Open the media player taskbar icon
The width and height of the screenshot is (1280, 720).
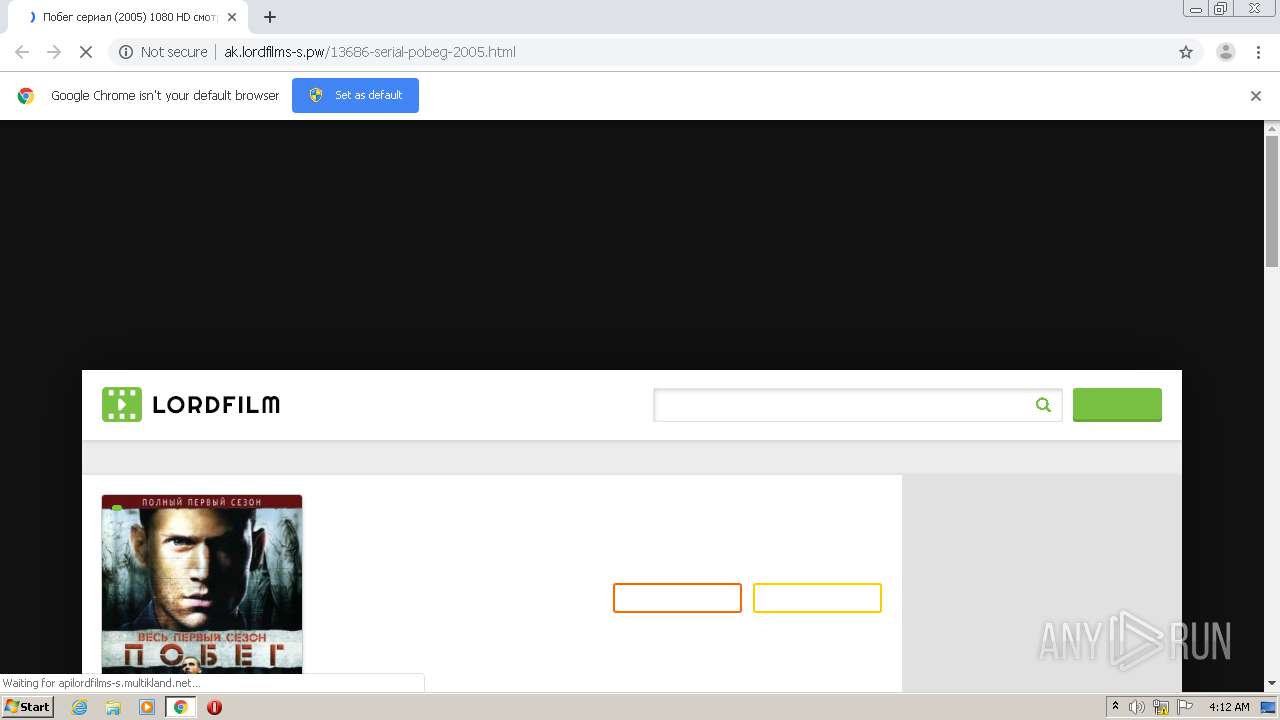[147, 707]
